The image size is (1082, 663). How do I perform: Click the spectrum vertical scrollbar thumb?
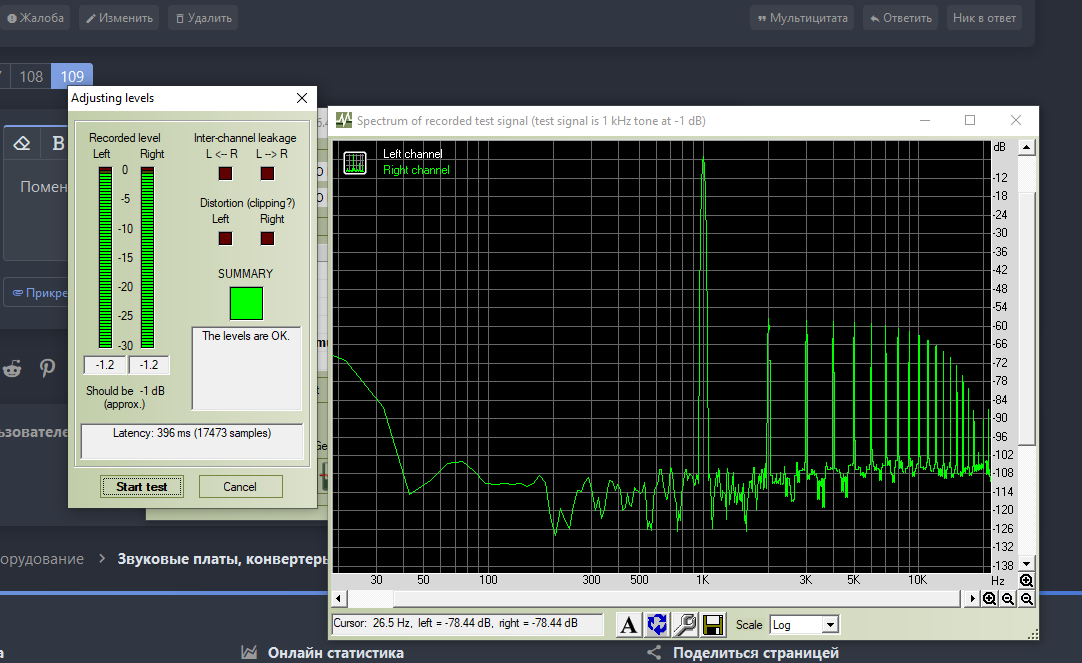click(1027, 319)
